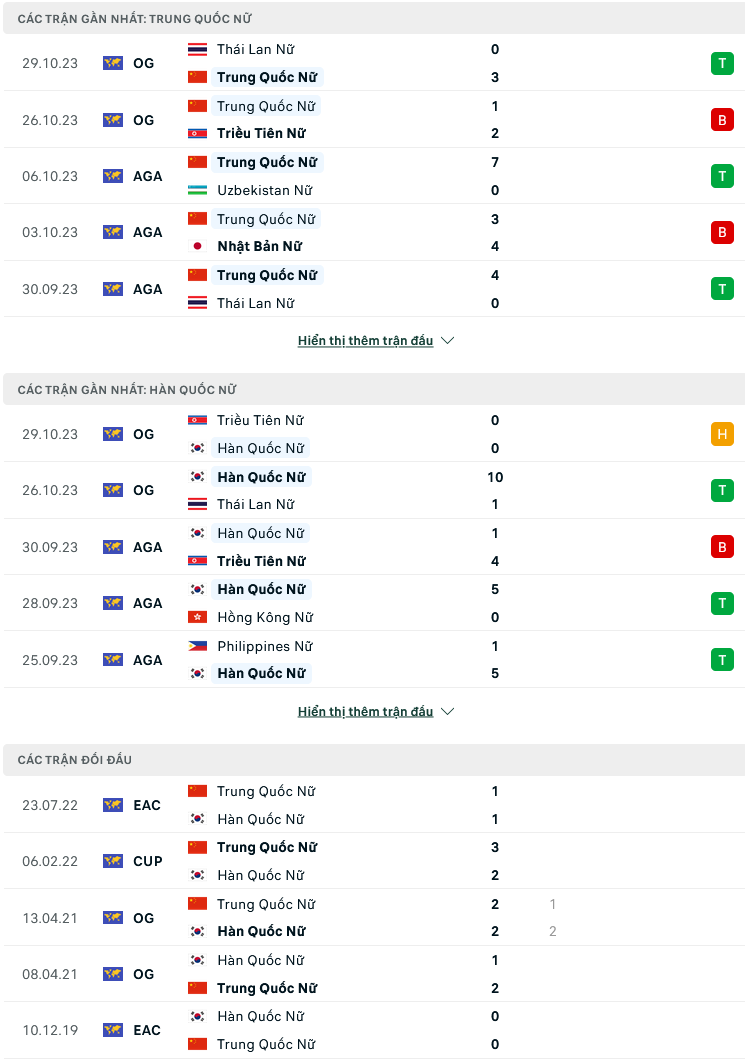This screenshot has width=745, height=1060.
Task: Click the Hong Kong flag next to Hồng Kông Nữ
Action: (x=197, y=617)
